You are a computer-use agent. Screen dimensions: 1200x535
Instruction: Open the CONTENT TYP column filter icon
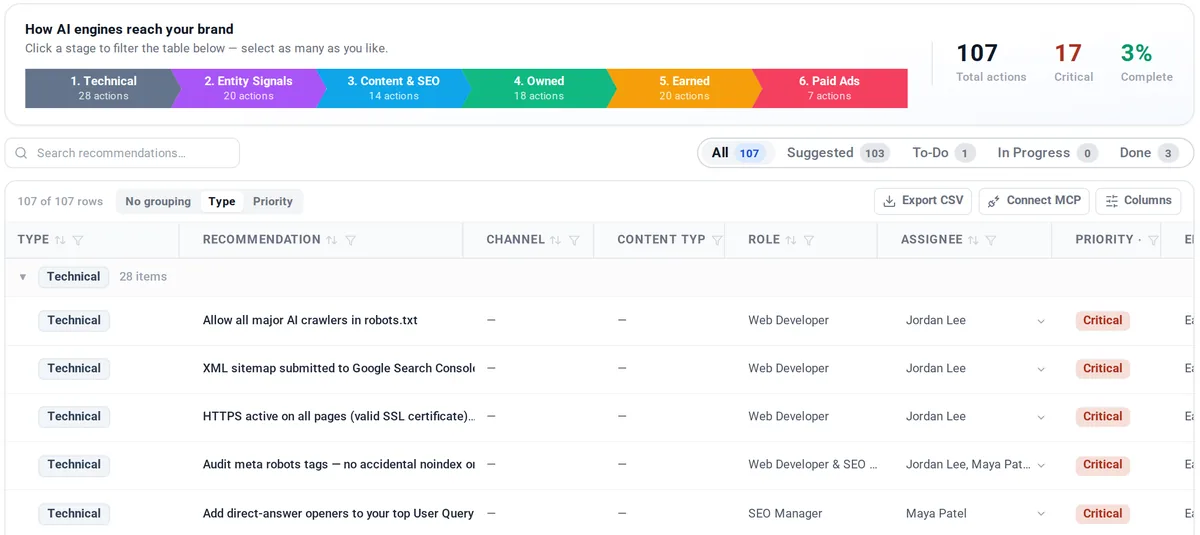[717, 240]
